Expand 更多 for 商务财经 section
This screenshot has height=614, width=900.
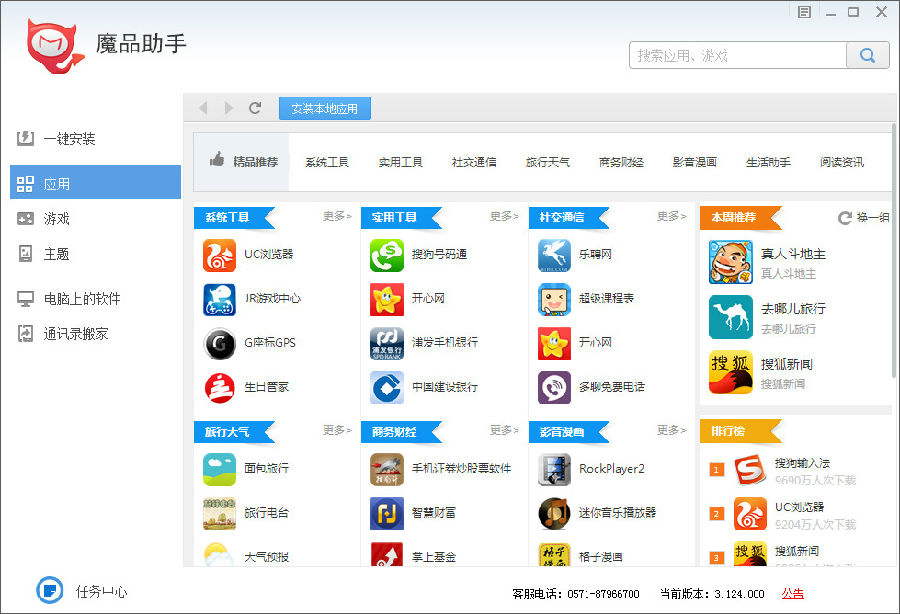pos(504,430)
